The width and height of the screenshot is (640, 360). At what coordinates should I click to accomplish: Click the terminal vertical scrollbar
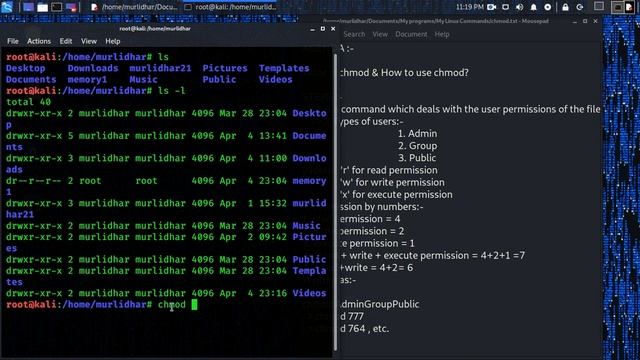pos(336,202)
